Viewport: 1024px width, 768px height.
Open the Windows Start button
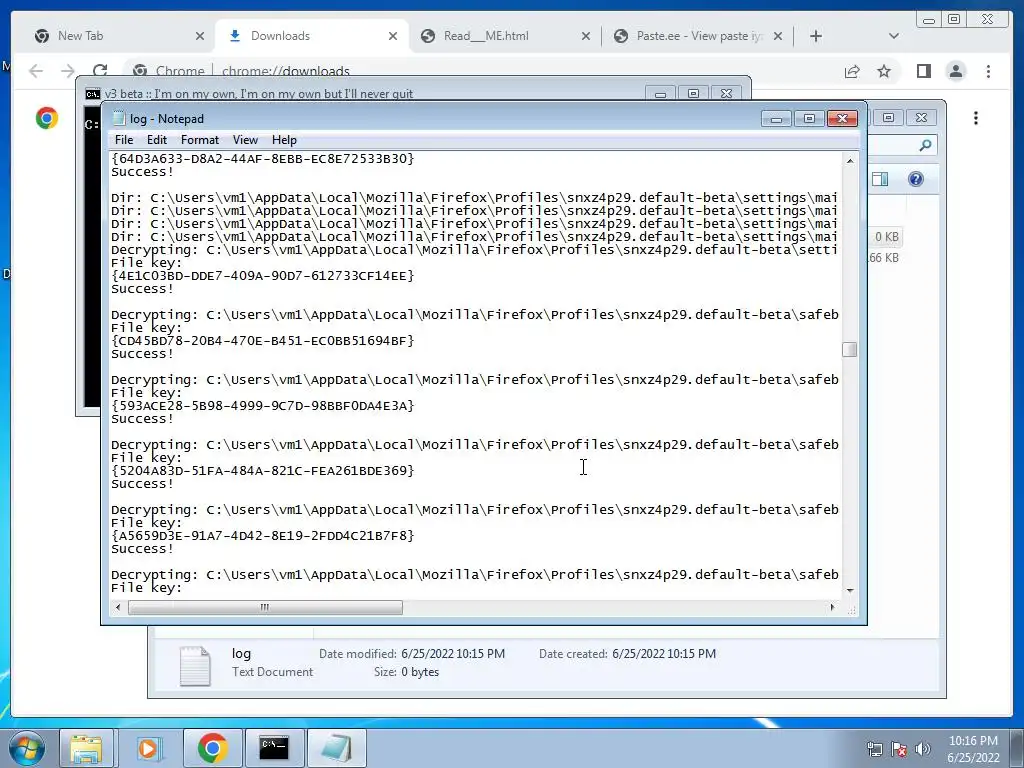pos(27,748)
